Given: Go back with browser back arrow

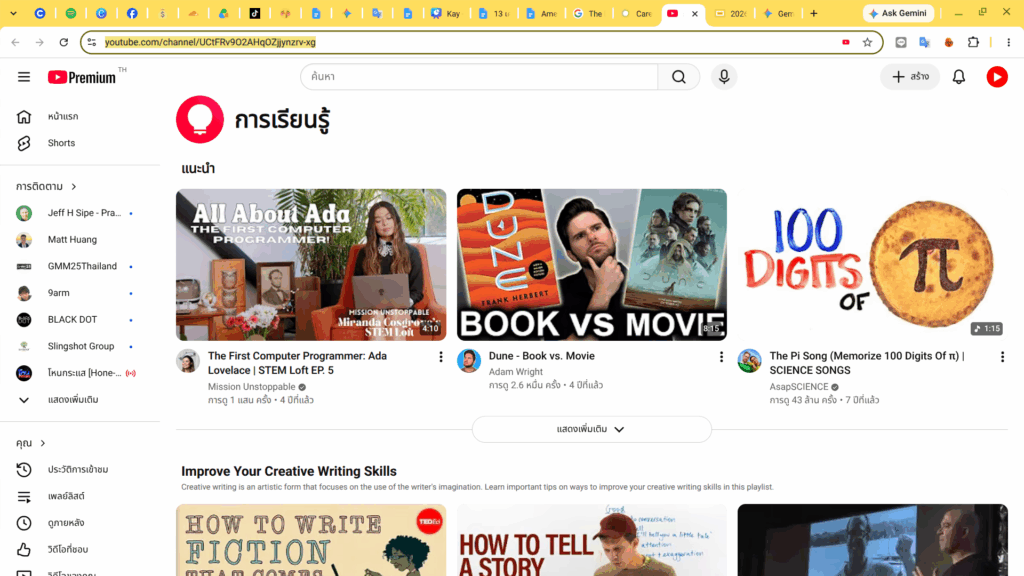Looking at the screenshot, I should 15,42.
